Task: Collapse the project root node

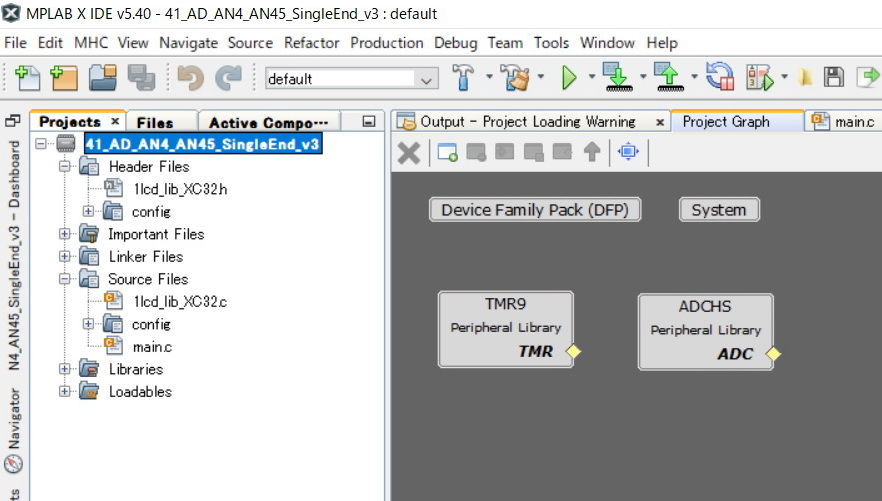Action: (41, 144)
